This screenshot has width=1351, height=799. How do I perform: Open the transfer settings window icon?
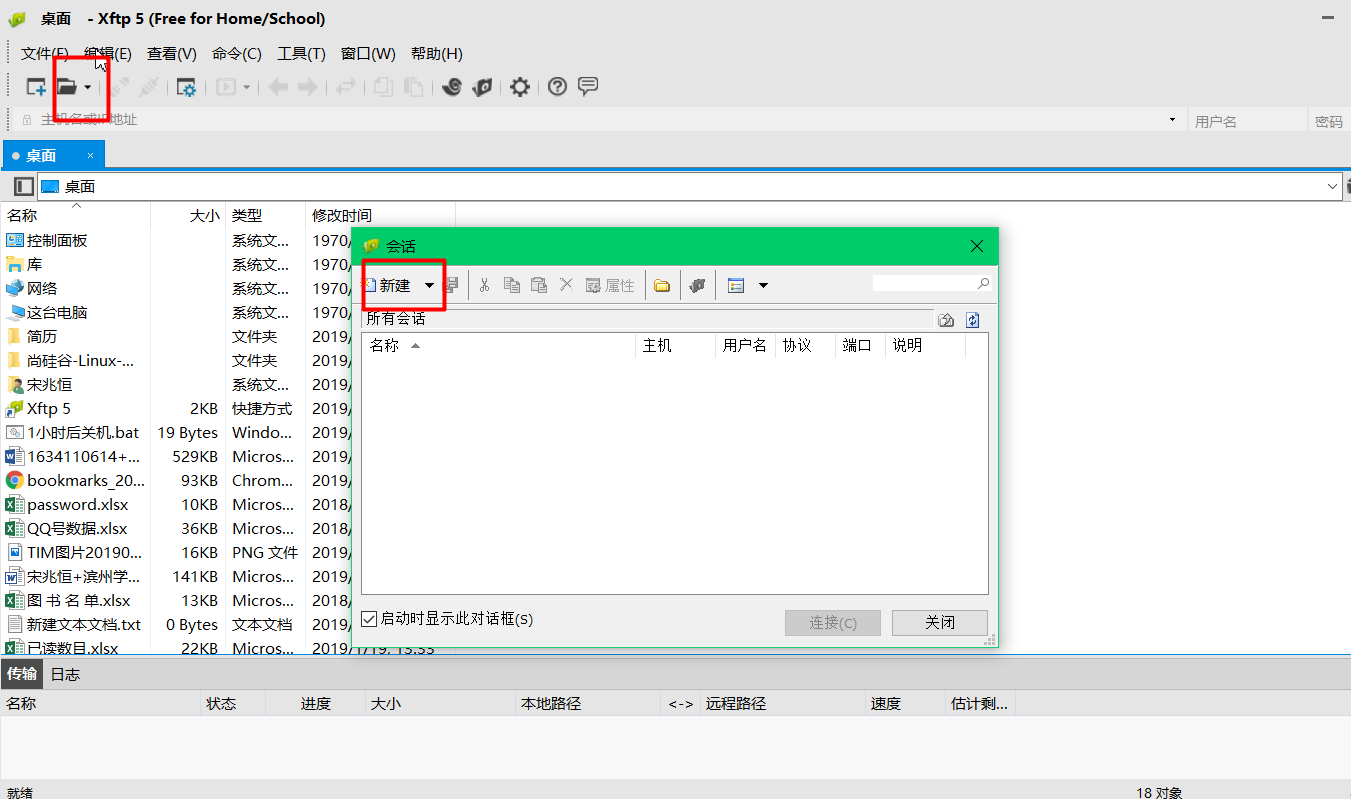click(185, 86)
